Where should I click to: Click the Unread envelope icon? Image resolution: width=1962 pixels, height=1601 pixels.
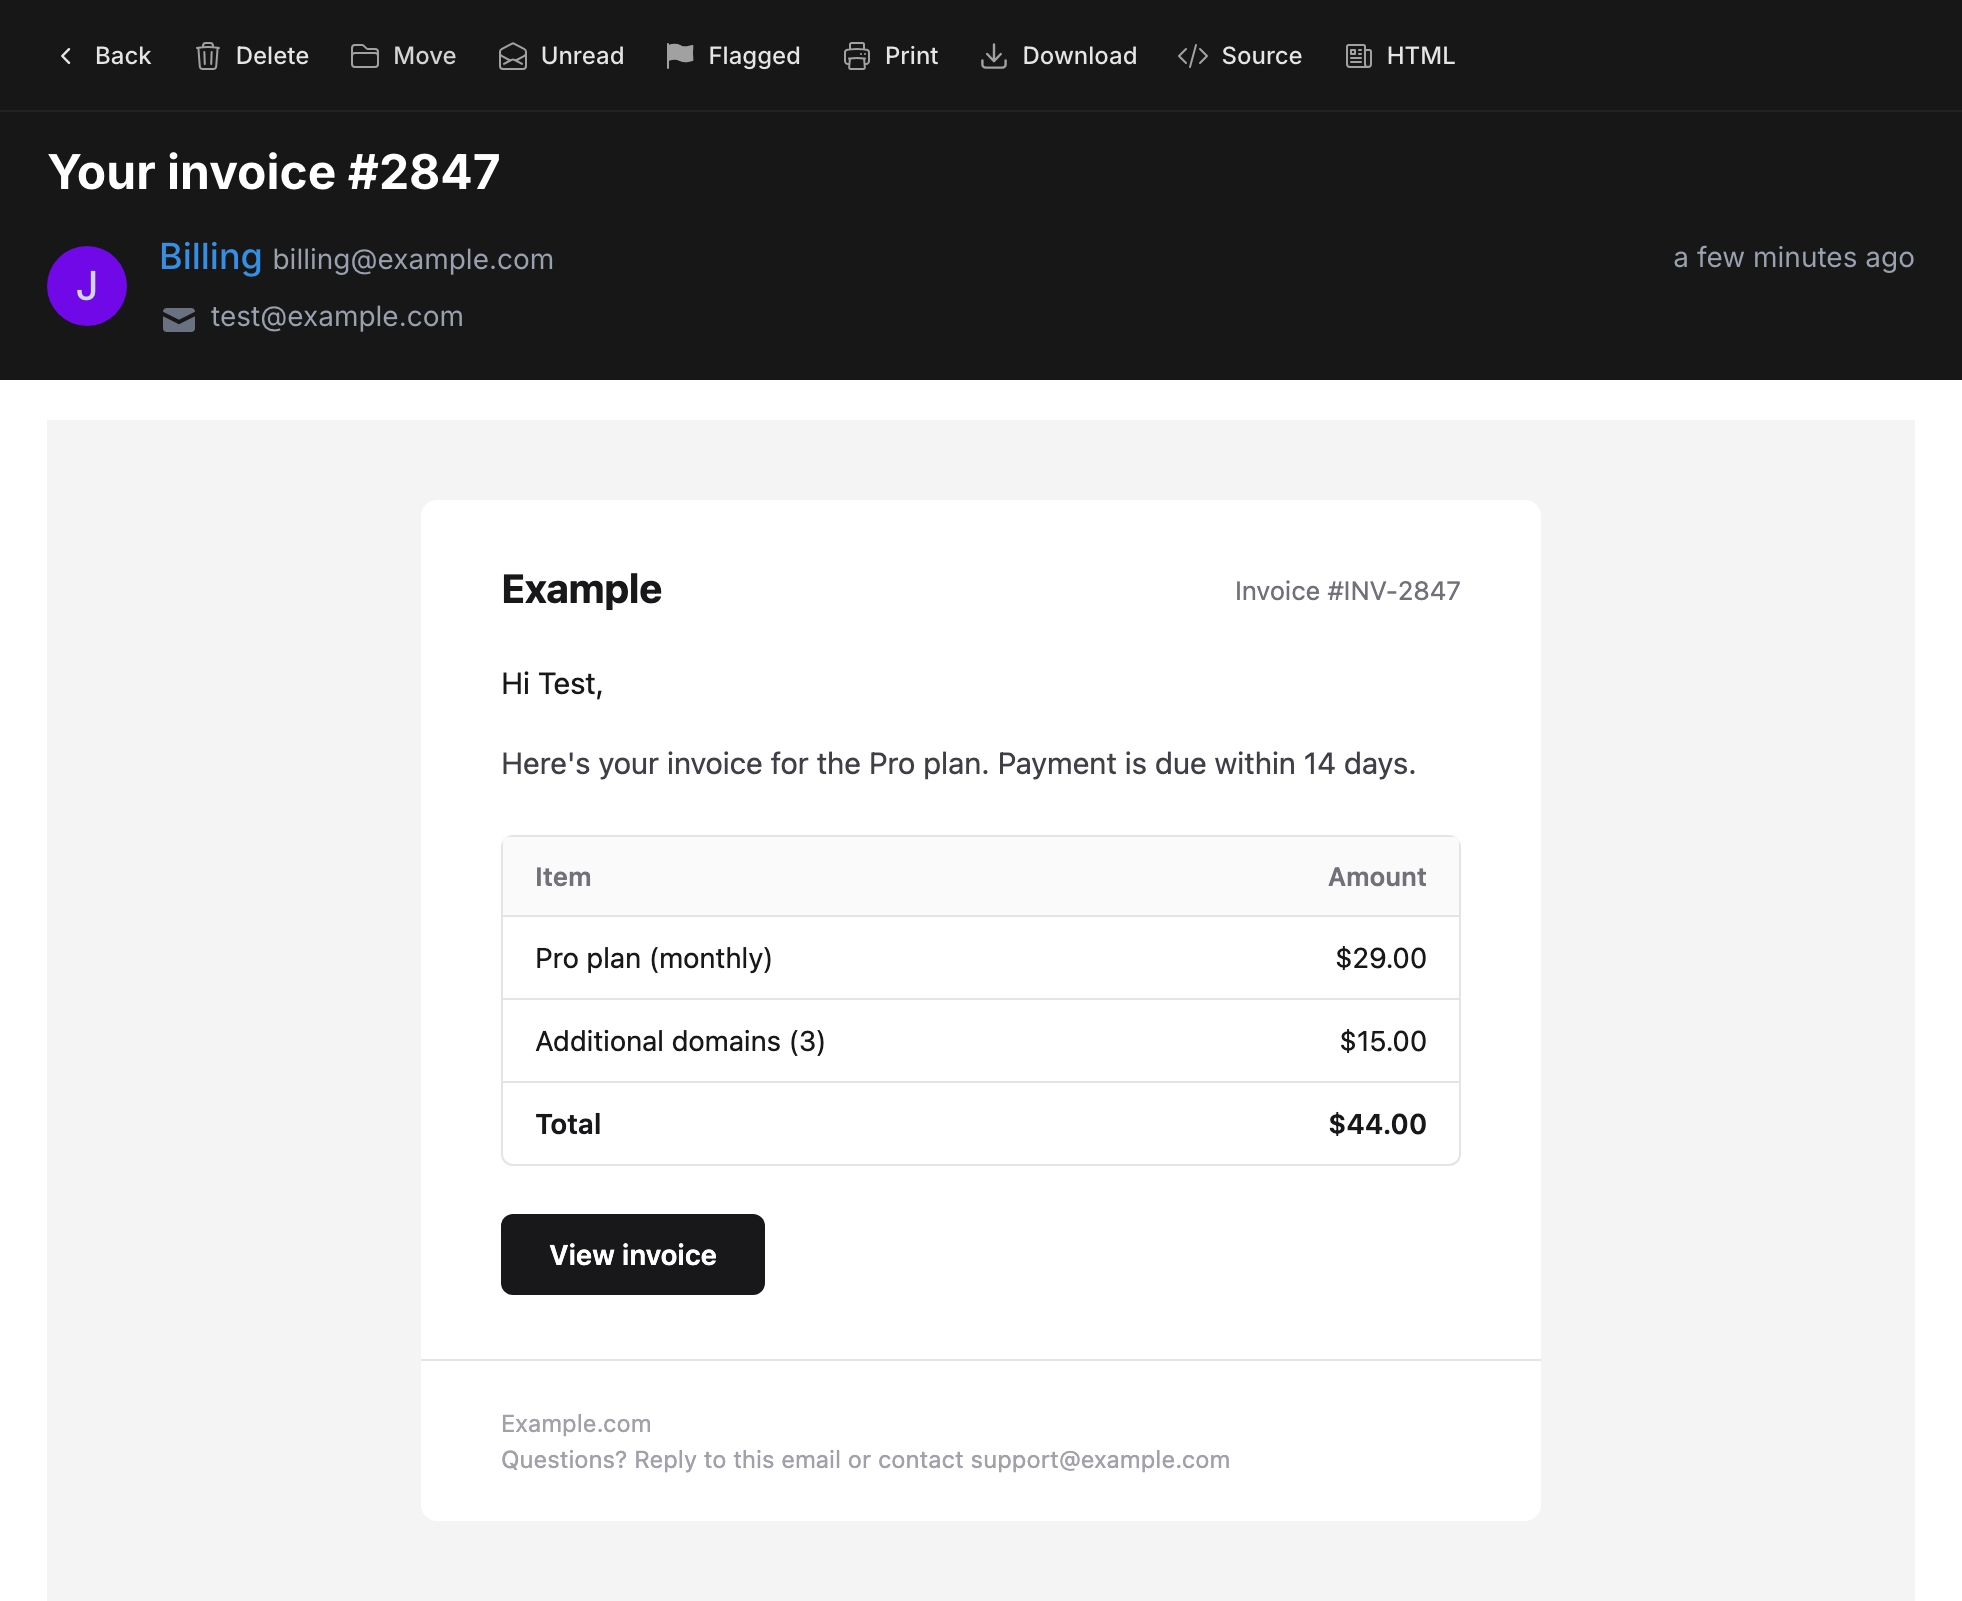coord(513,56)
